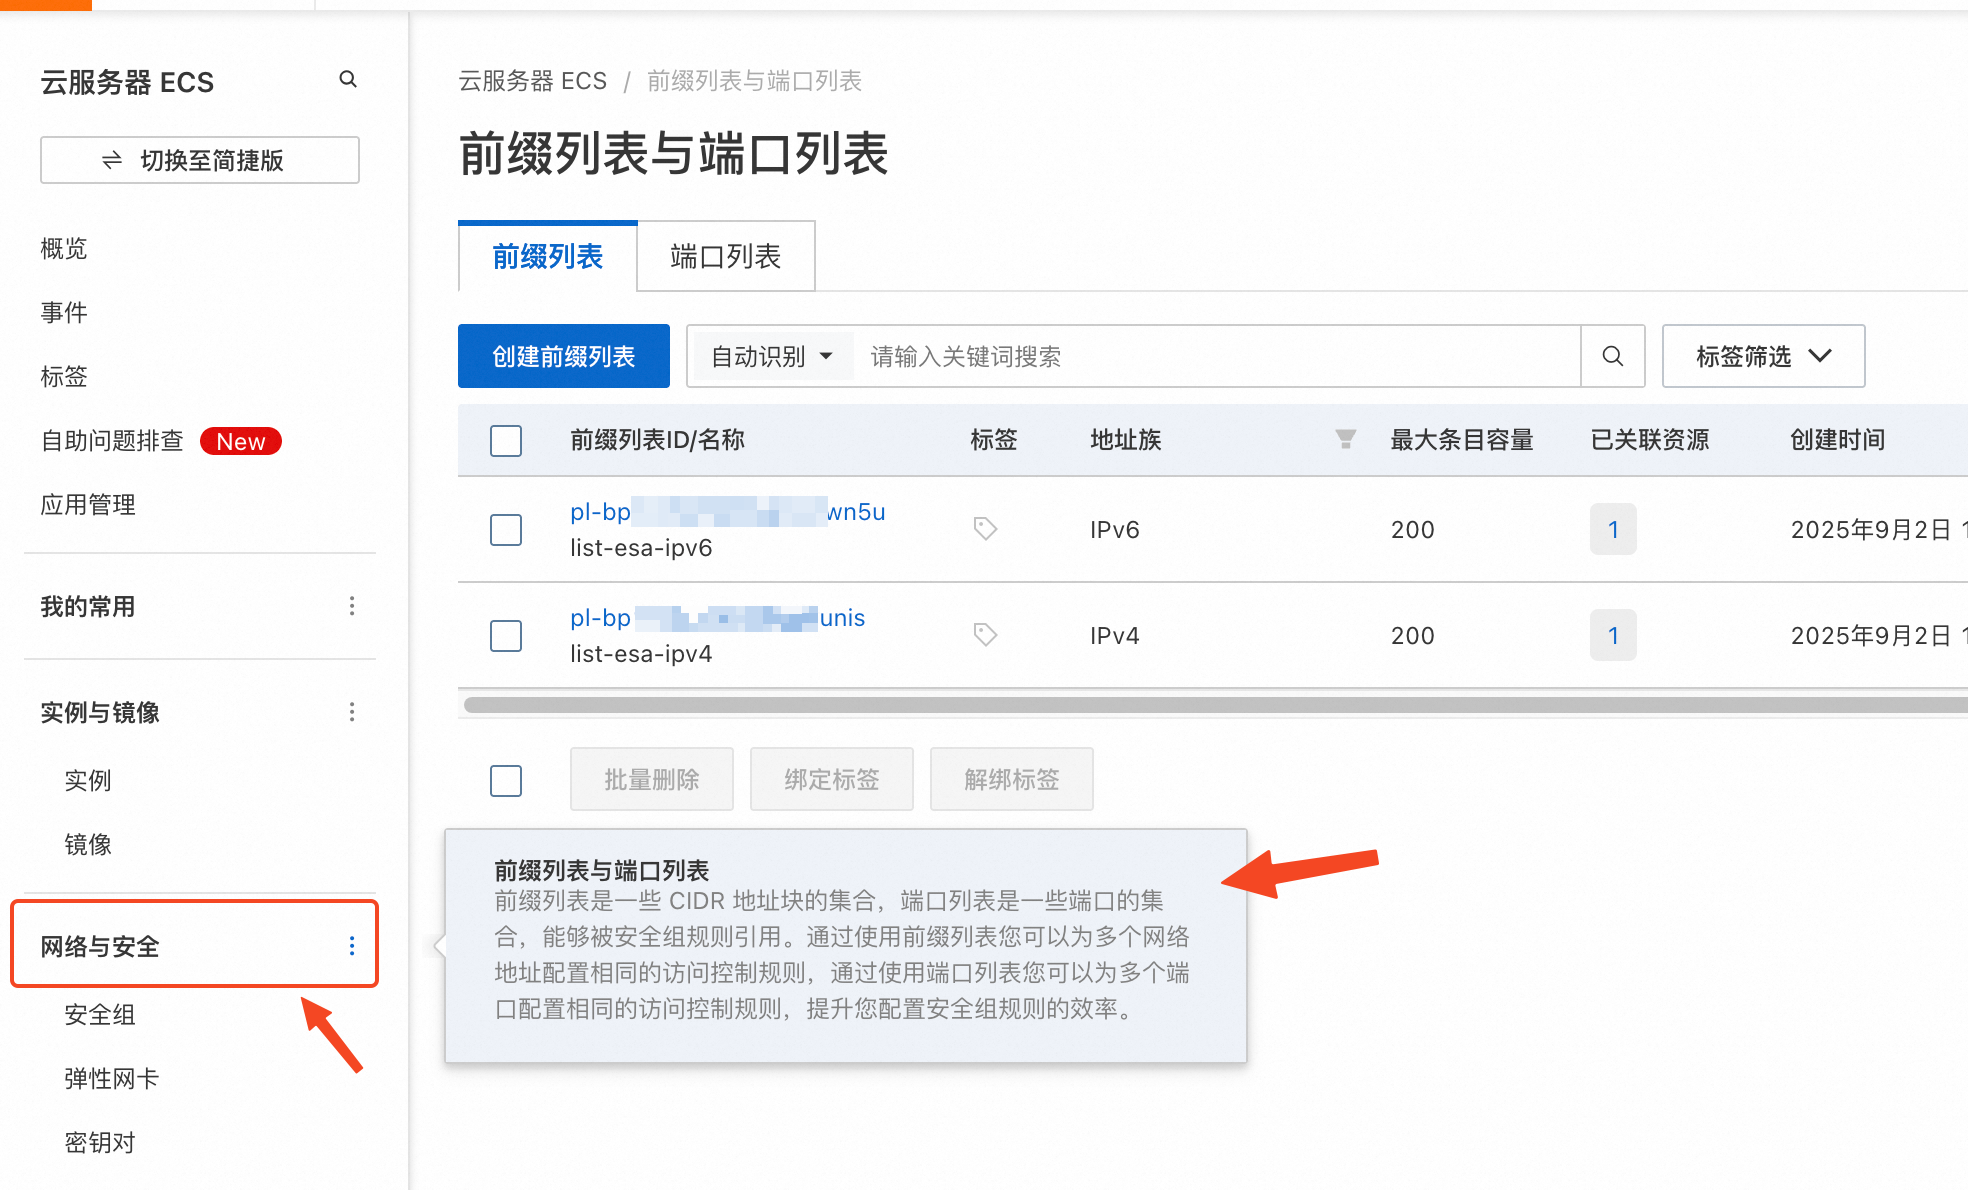
Task: Check the list-esa-ipv6 row checkbox
Action: click(506, 530)
